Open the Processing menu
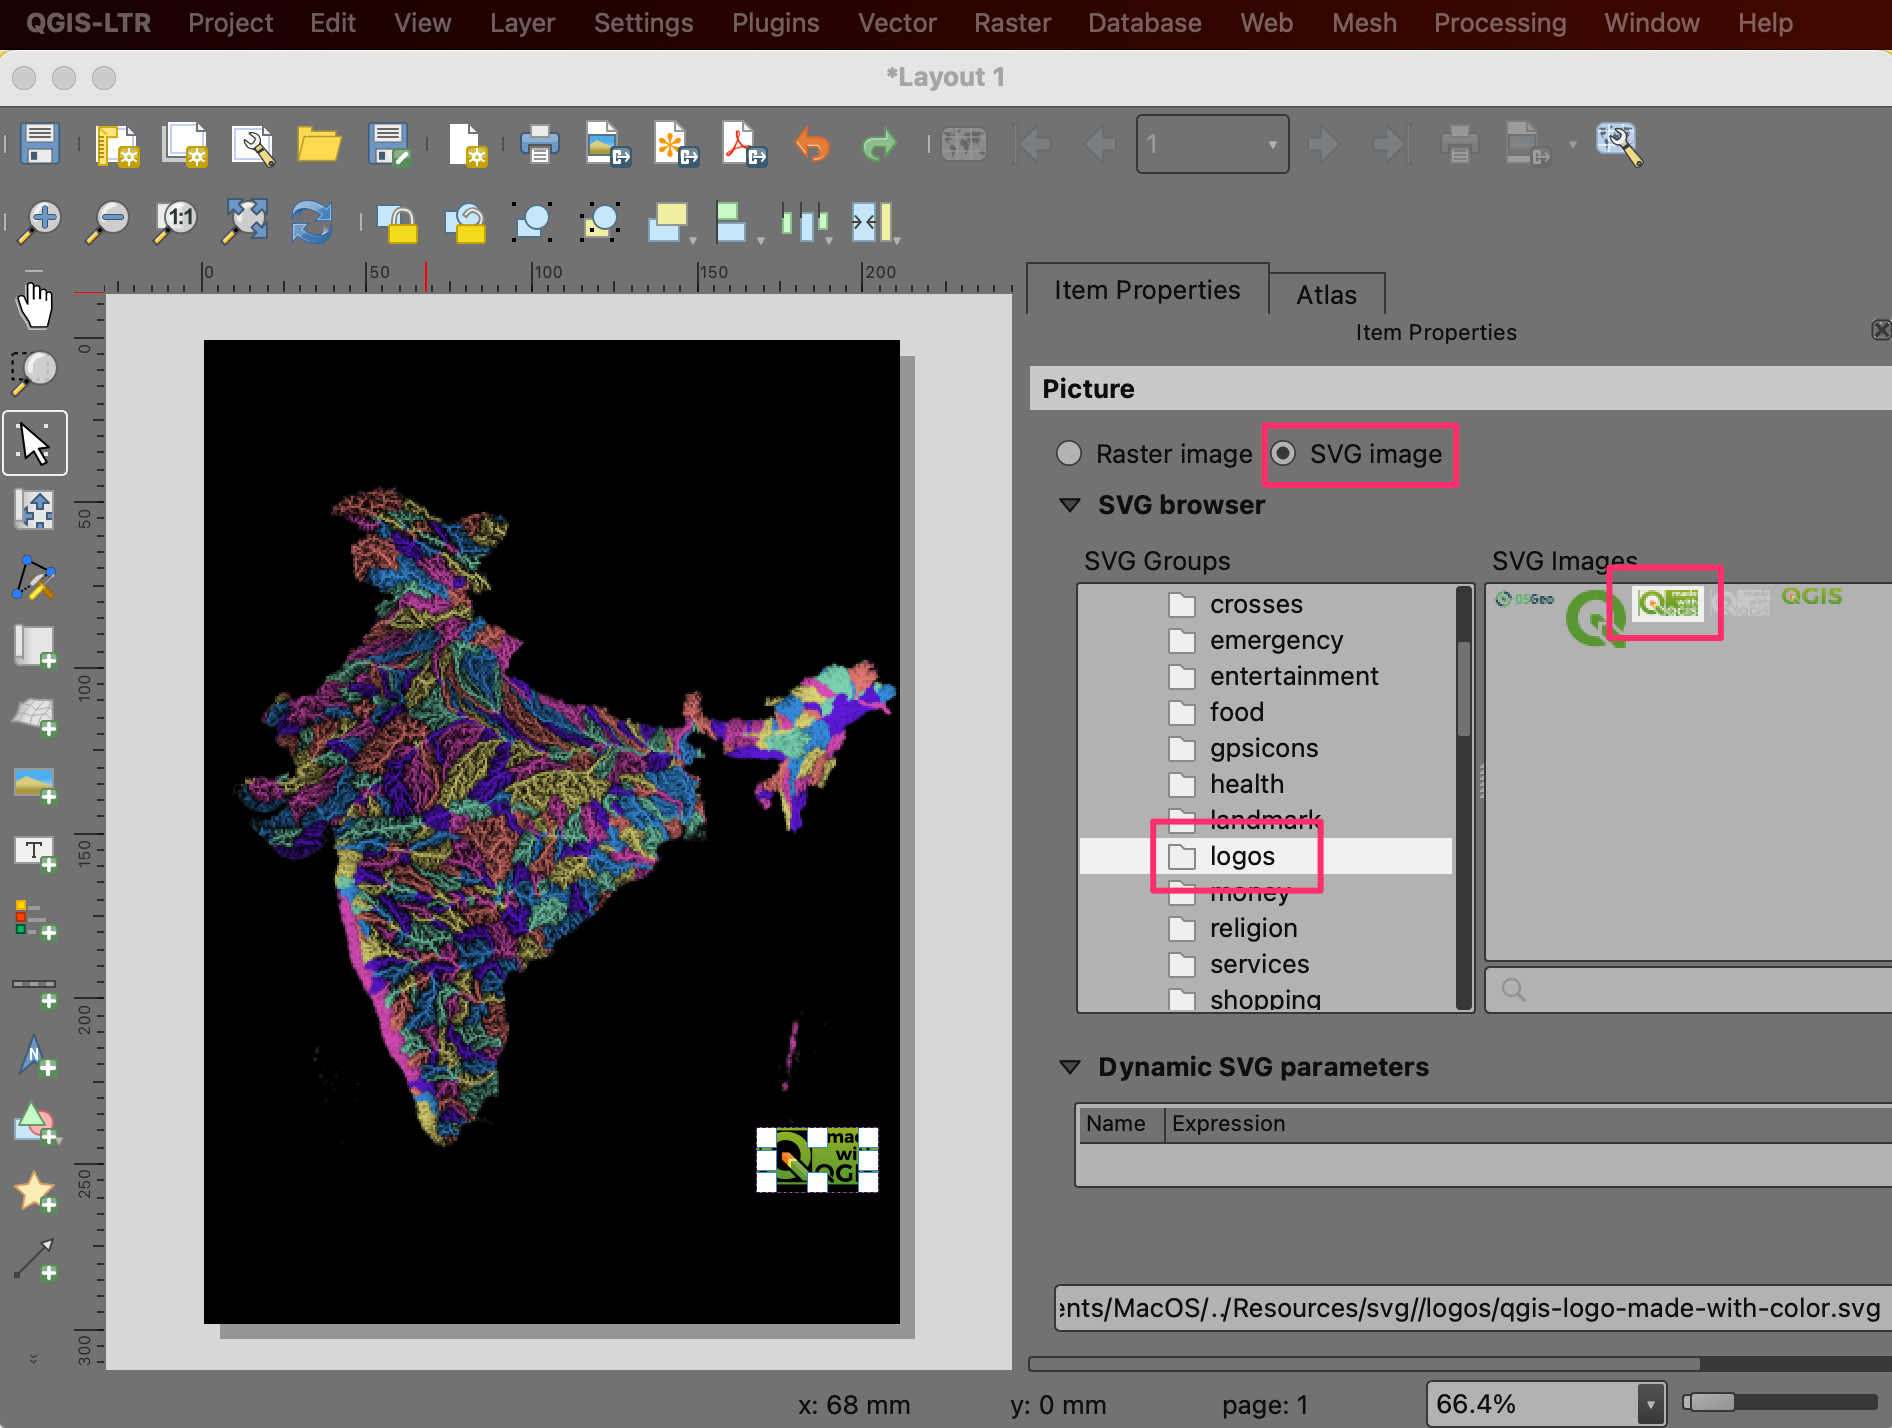1892x1428 pixels. pyautogui.click(x=1499, y=23)
